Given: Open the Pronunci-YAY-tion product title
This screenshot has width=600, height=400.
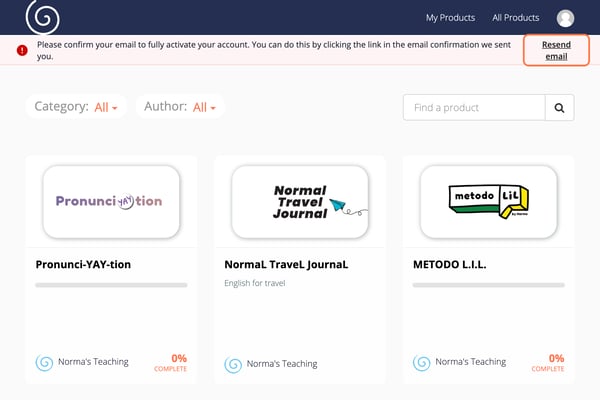Looking at the screenshot, I should (83, 264).
